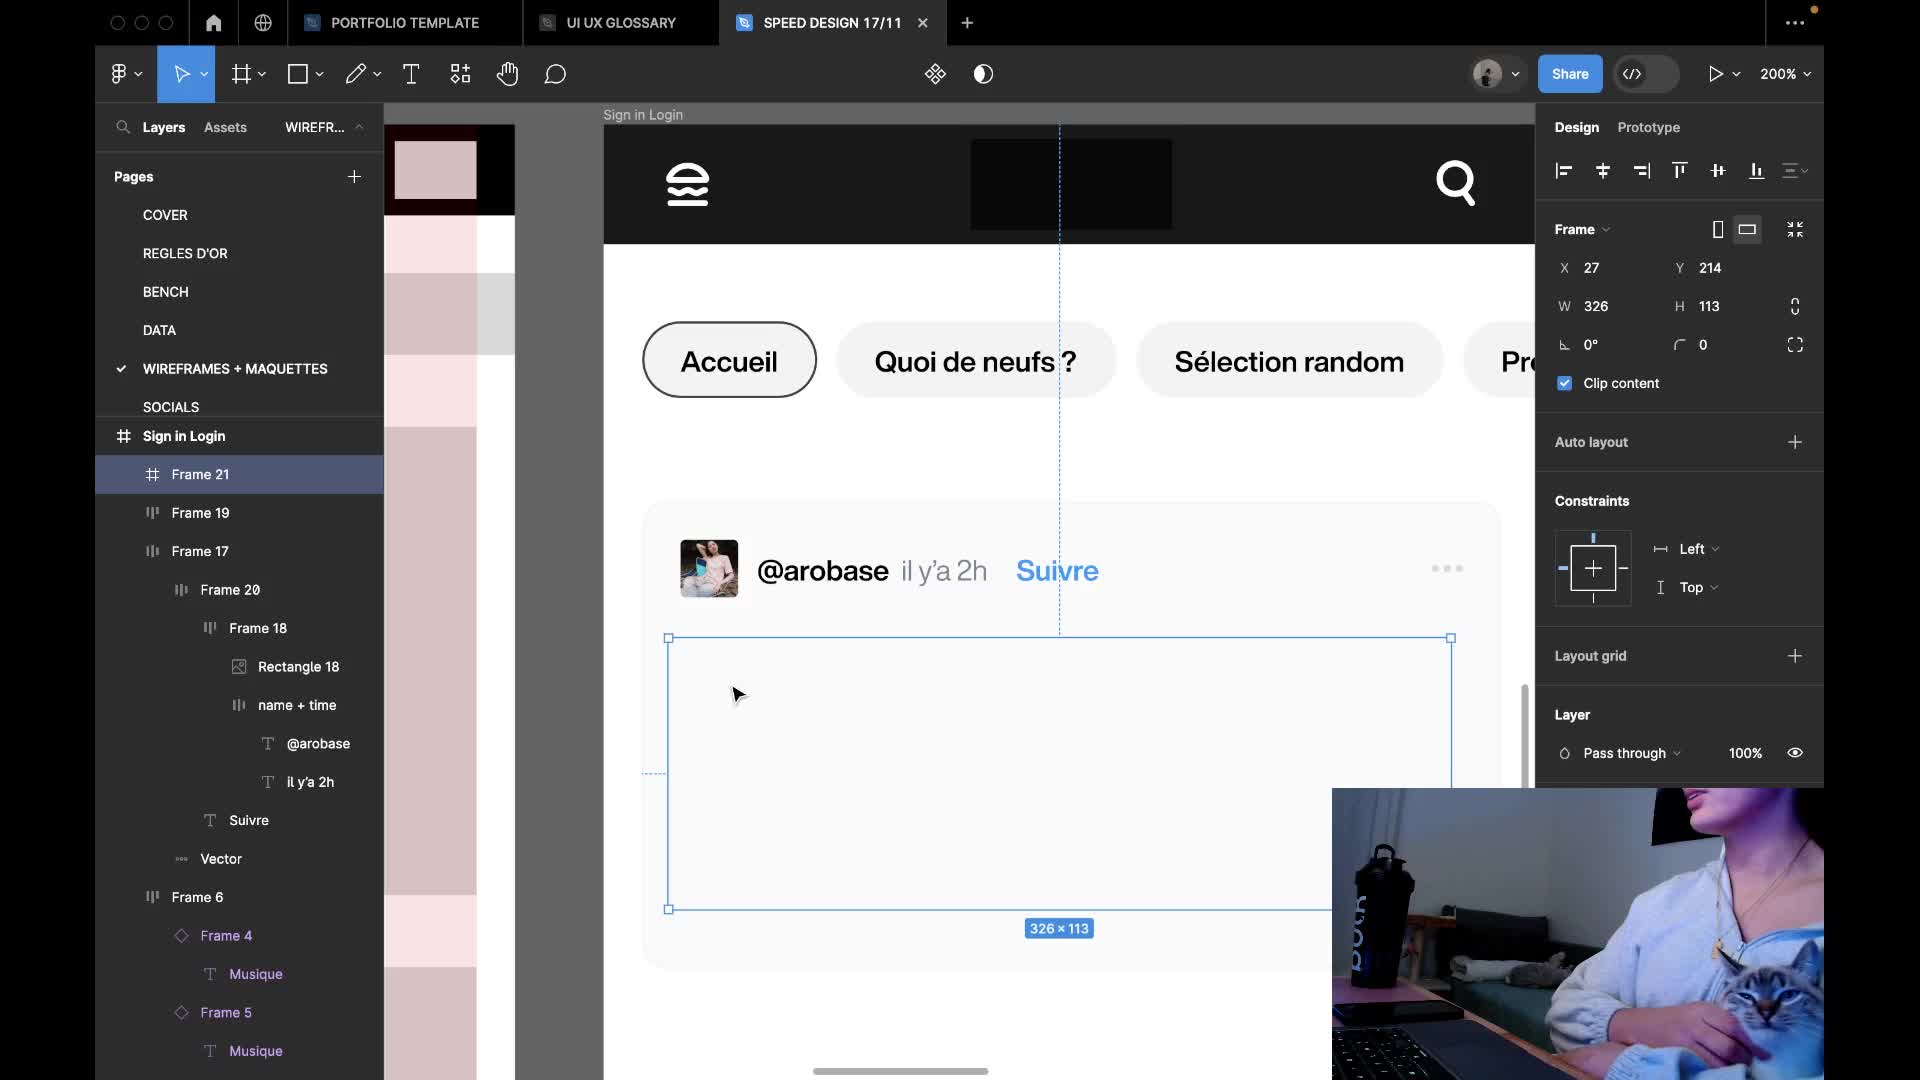Toggle constrain proportions lock
Viewport: 1920px width, 1080px height.
[x=1795, y=306]
